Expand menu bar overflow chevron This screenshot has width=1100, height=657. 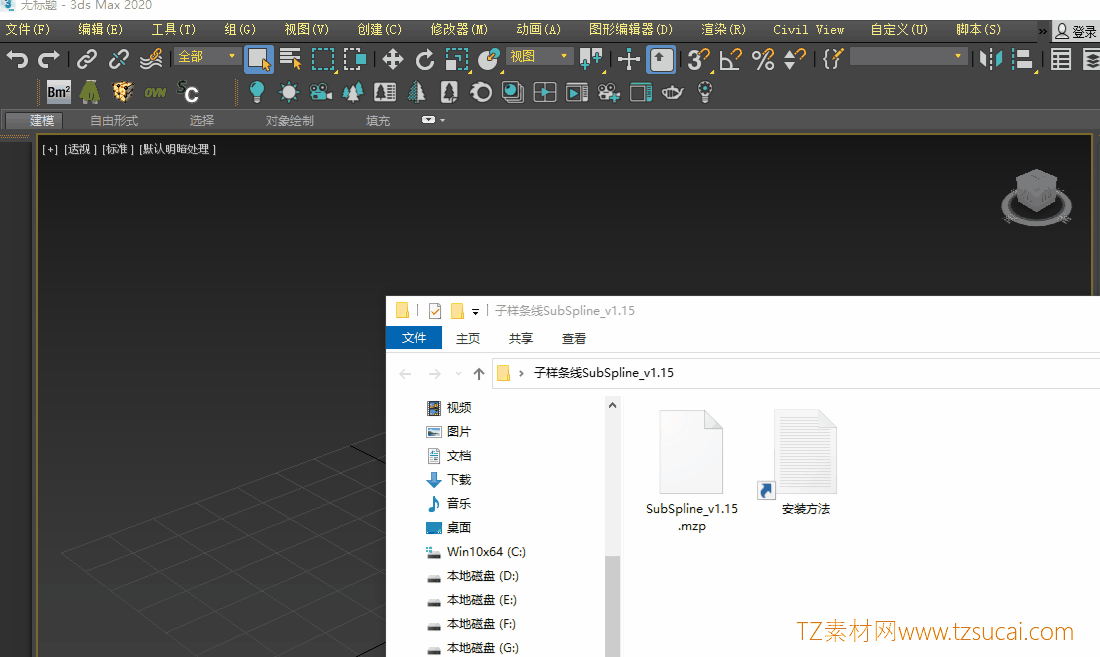1042,31
